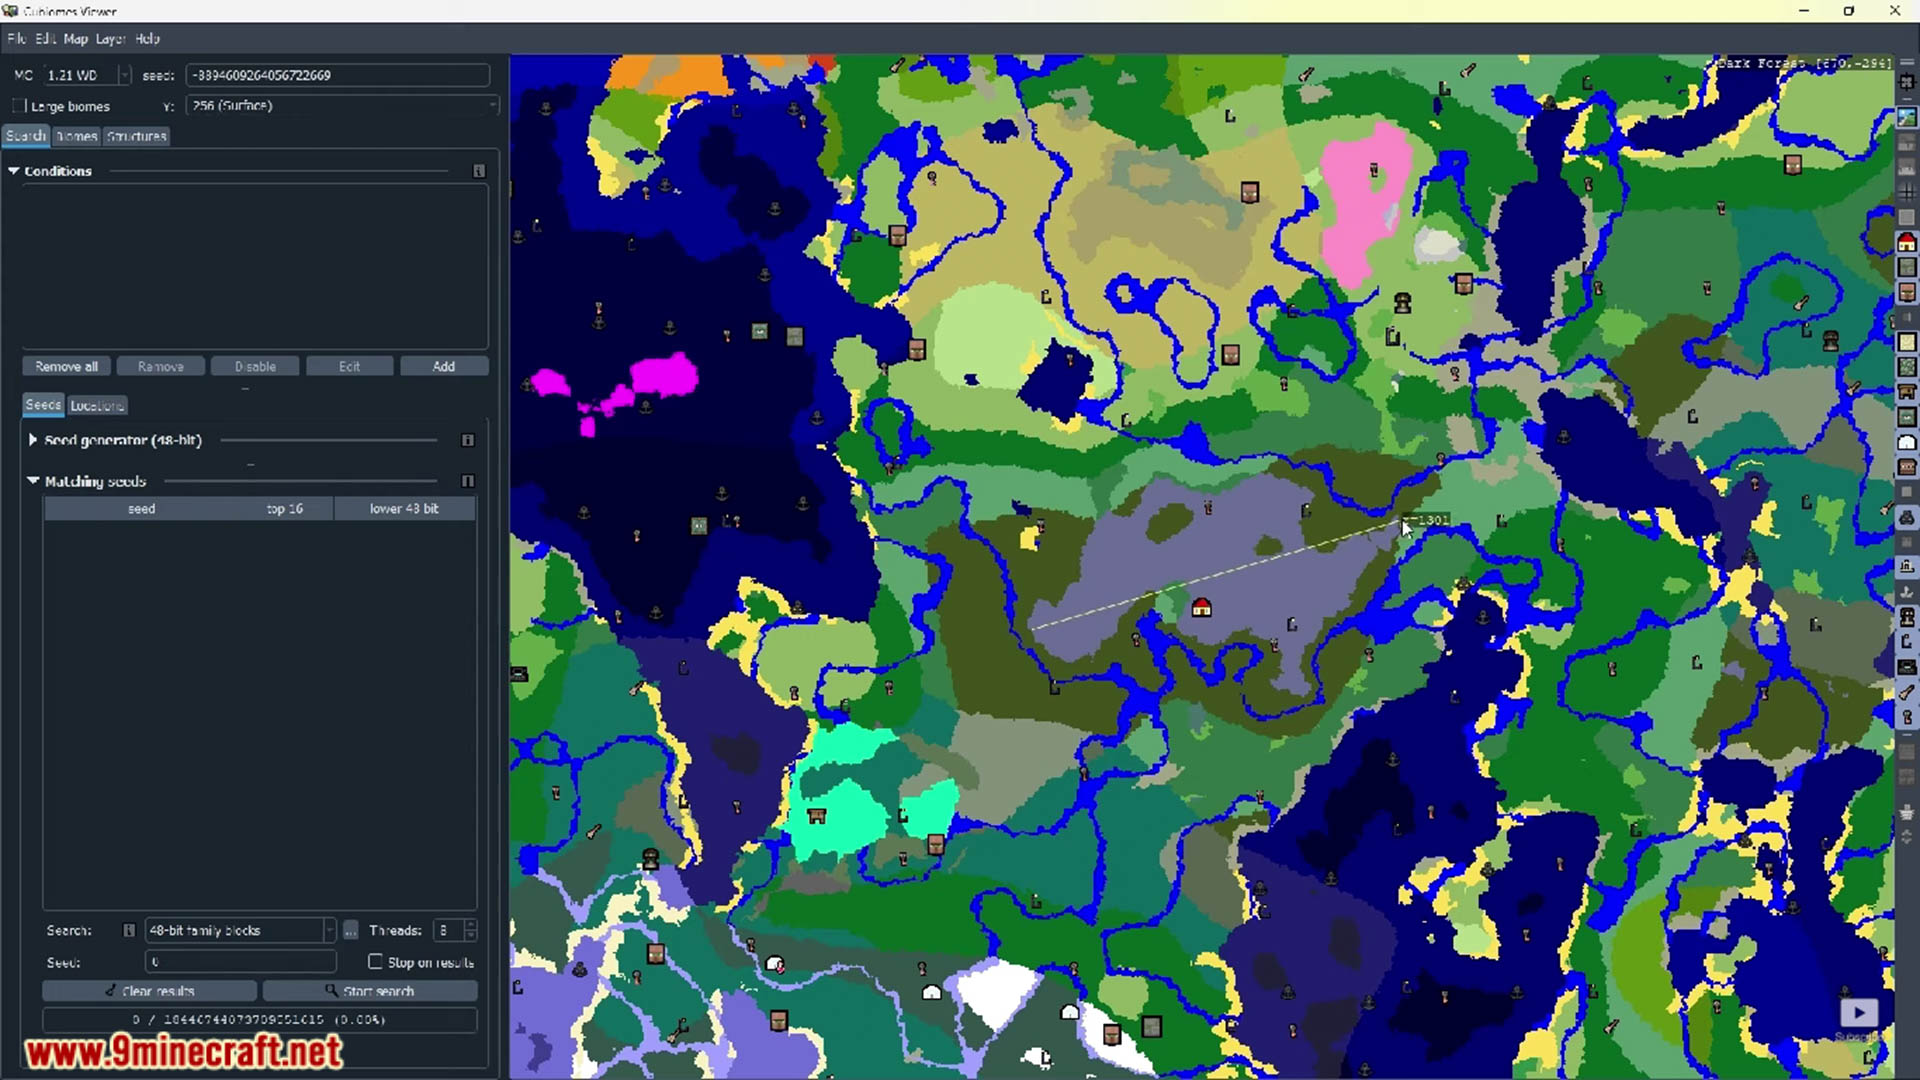Select the Seeds tab
Viewport: 1920px width, 1080px height.
point(43,404)
